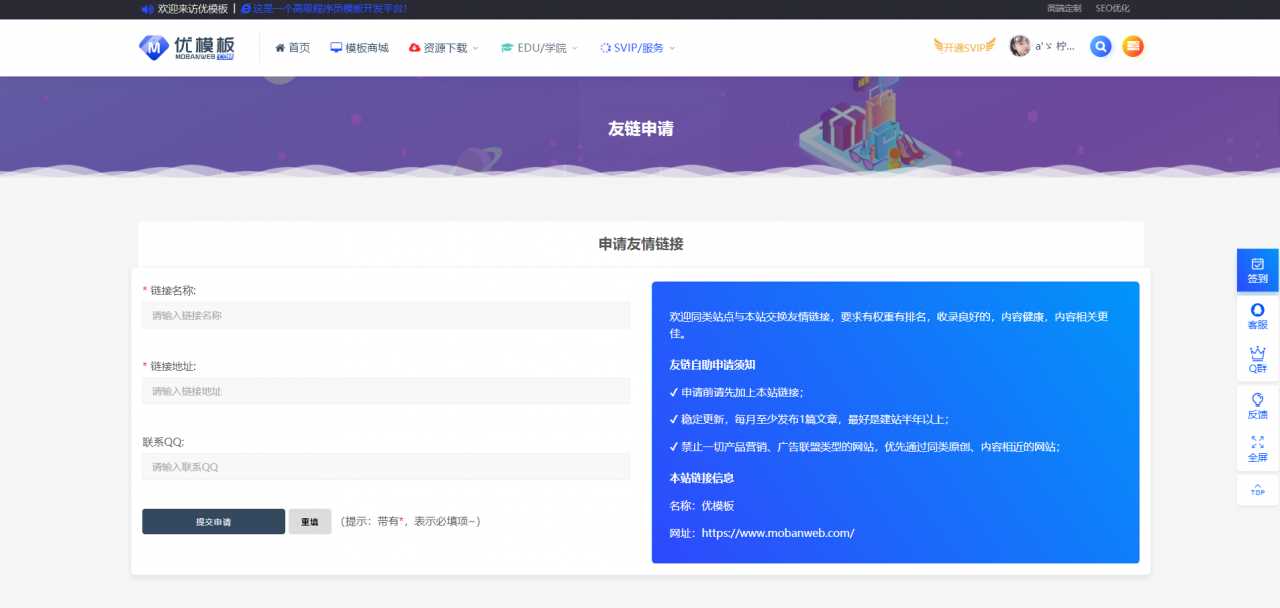Select 模板商城 from the navigation bar
The height and width of the screenshot is (608, 1280).
(x=360, y=46)
